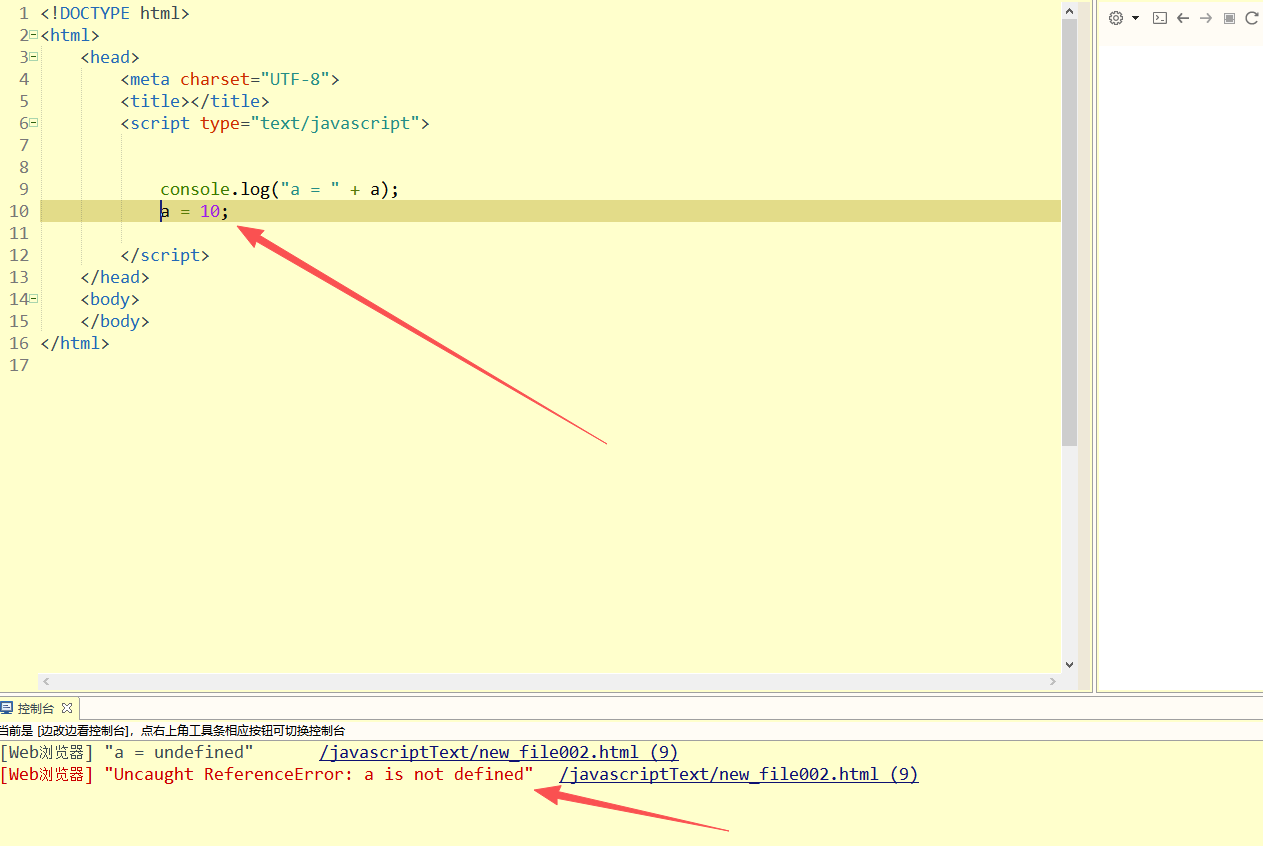Go forward with the right arrow icon

point(1206,18)
